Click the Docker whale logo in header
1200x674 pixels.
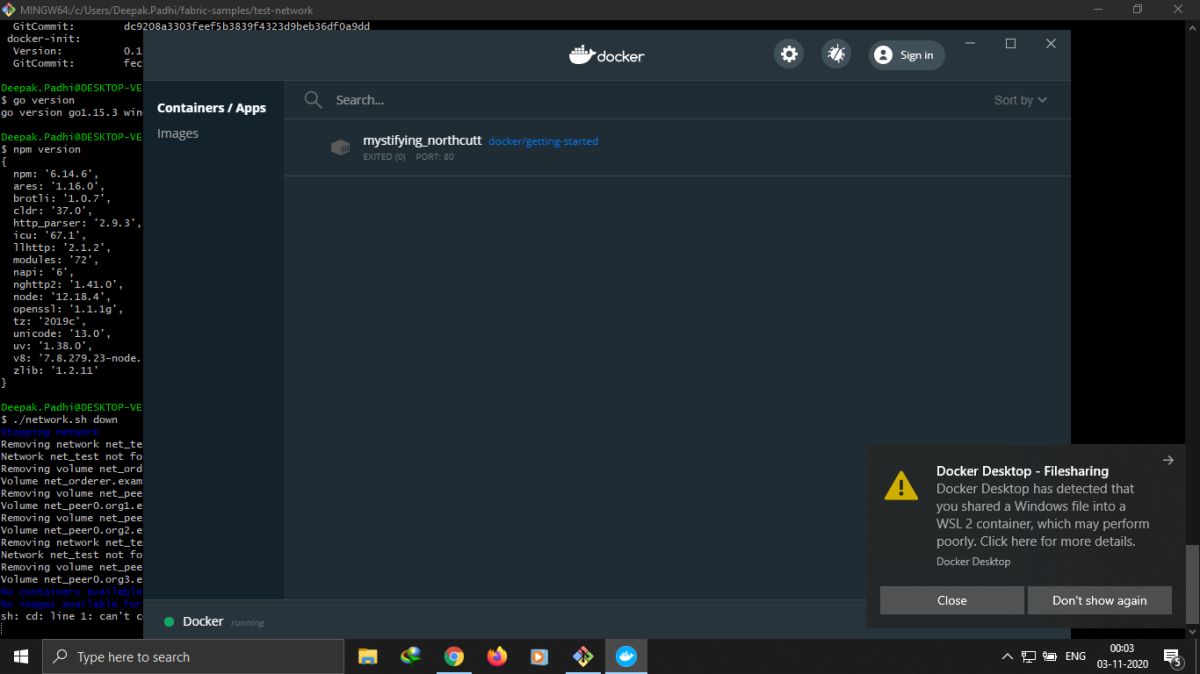tap(607, 55)
